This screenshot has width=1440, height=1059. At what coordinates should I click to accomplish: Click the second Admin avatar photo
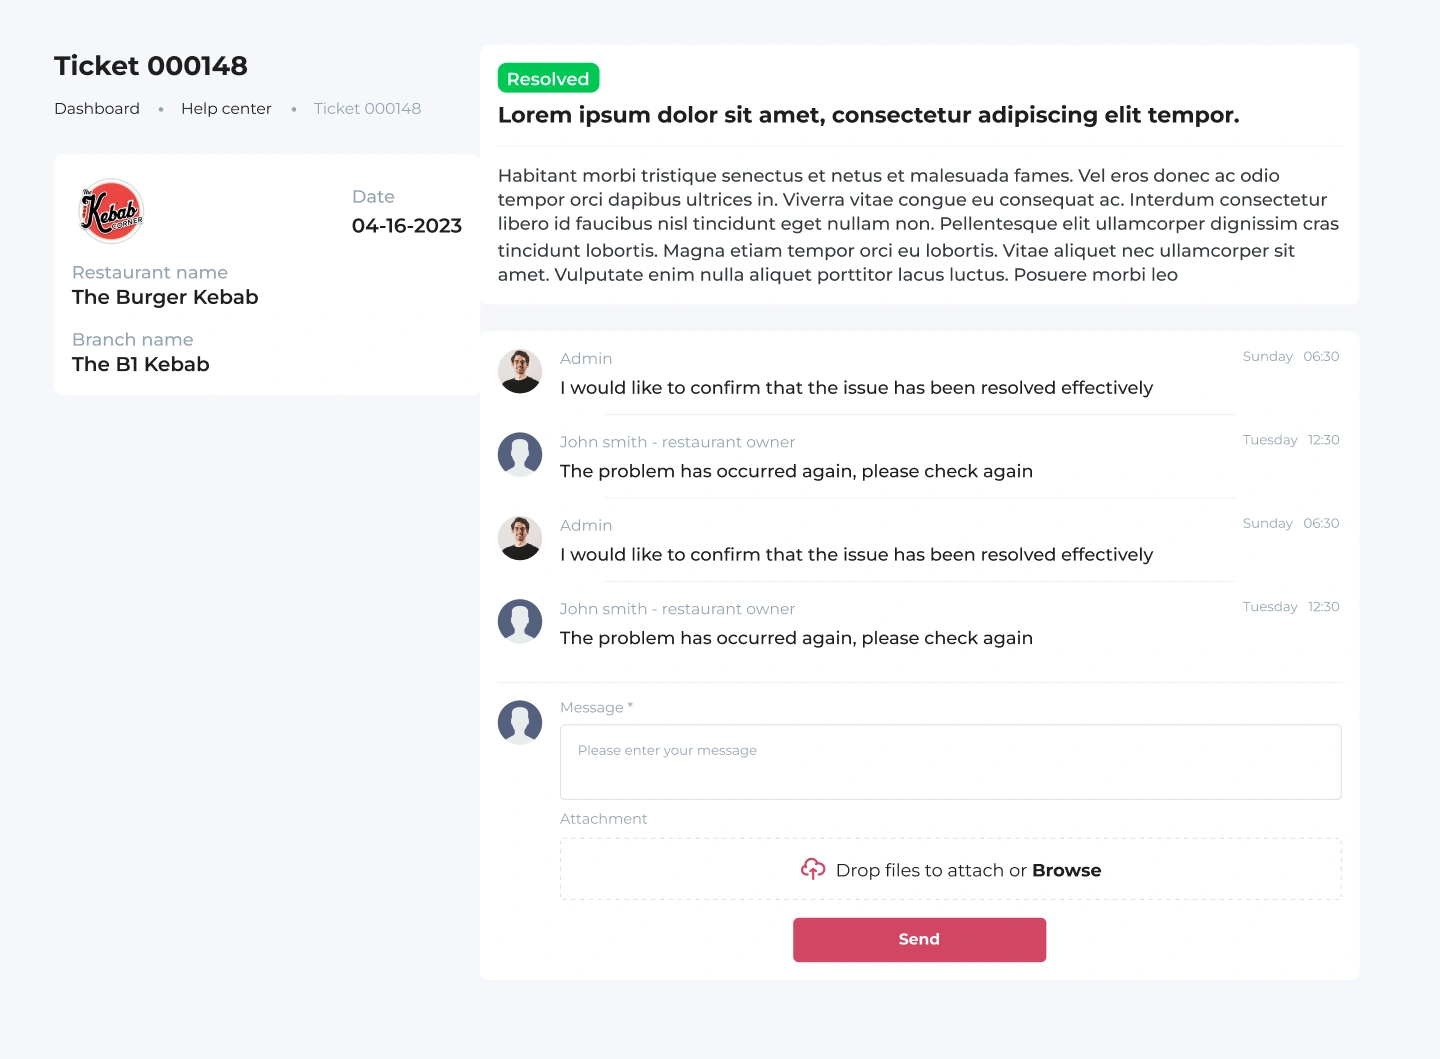coord(520,538)
